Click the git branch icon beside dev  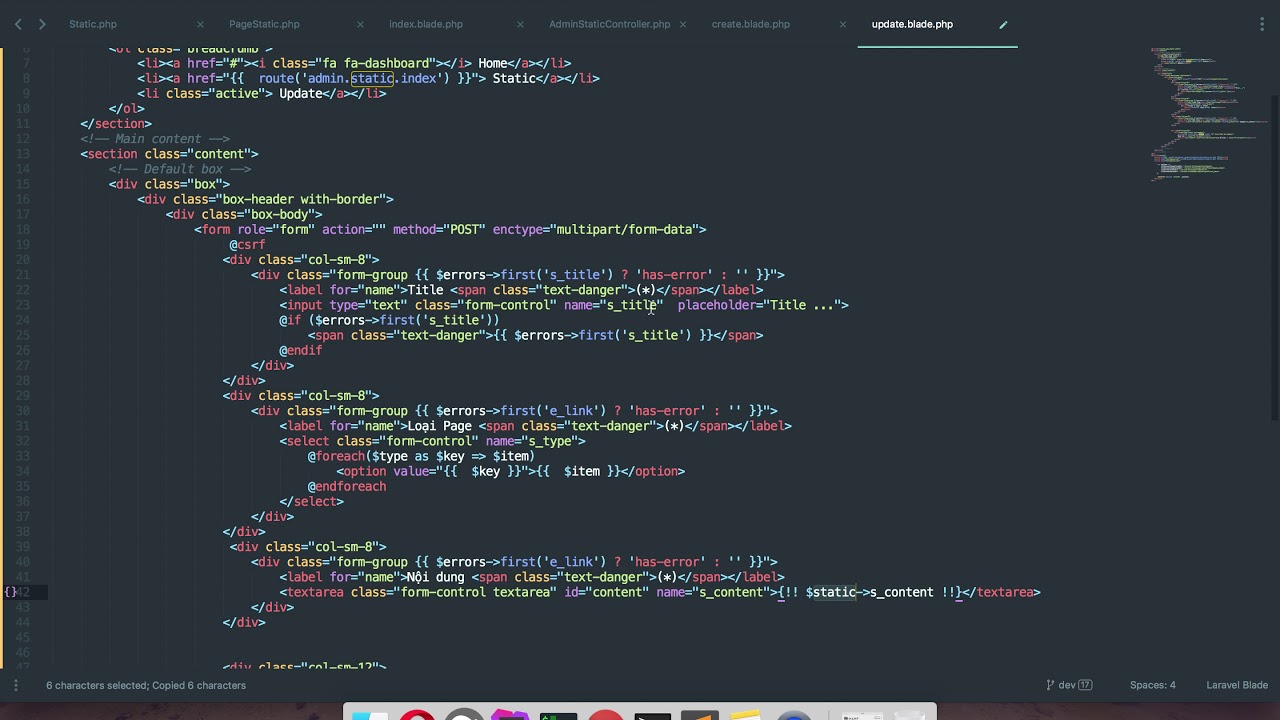[x=1050, y=685]
